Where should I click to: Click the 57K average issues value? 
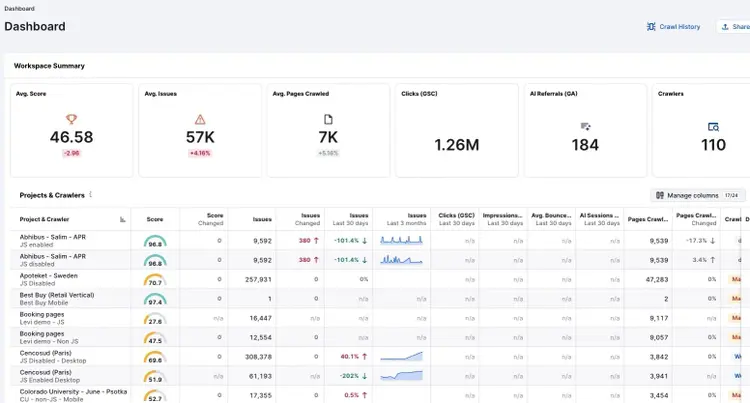point(200,137)
